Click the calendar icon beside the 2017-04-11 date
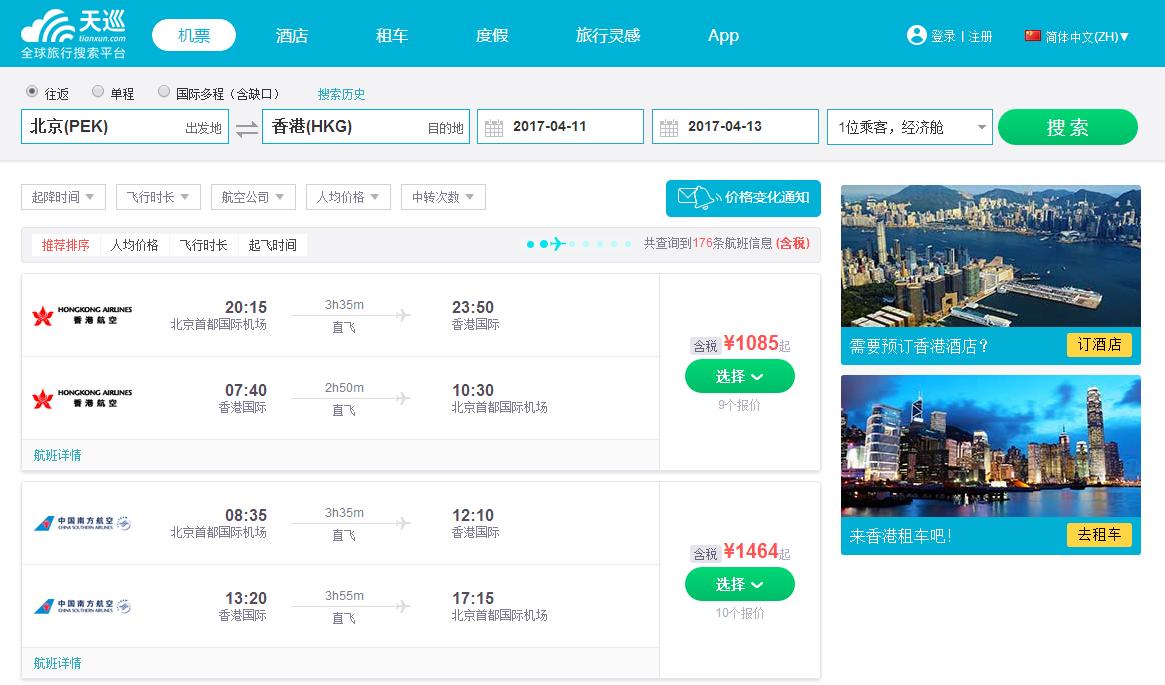This screenshot has width=1165, height=685. [x=496, y=126]
